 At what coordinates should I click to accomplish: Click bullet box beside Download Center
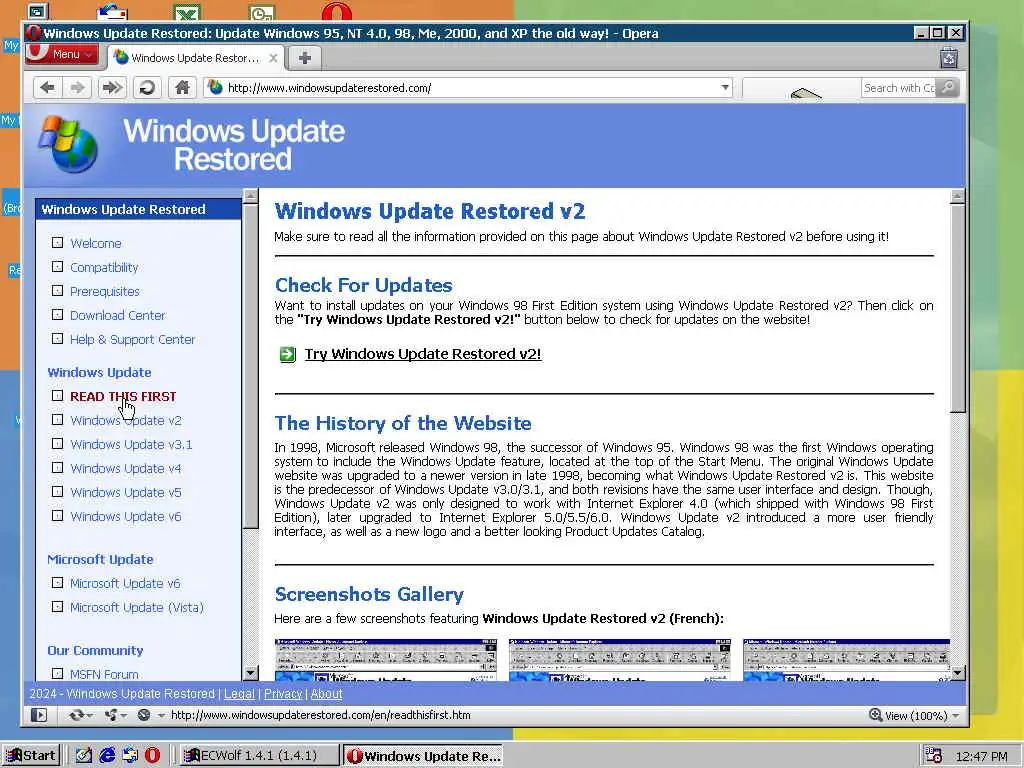point(57,314)
